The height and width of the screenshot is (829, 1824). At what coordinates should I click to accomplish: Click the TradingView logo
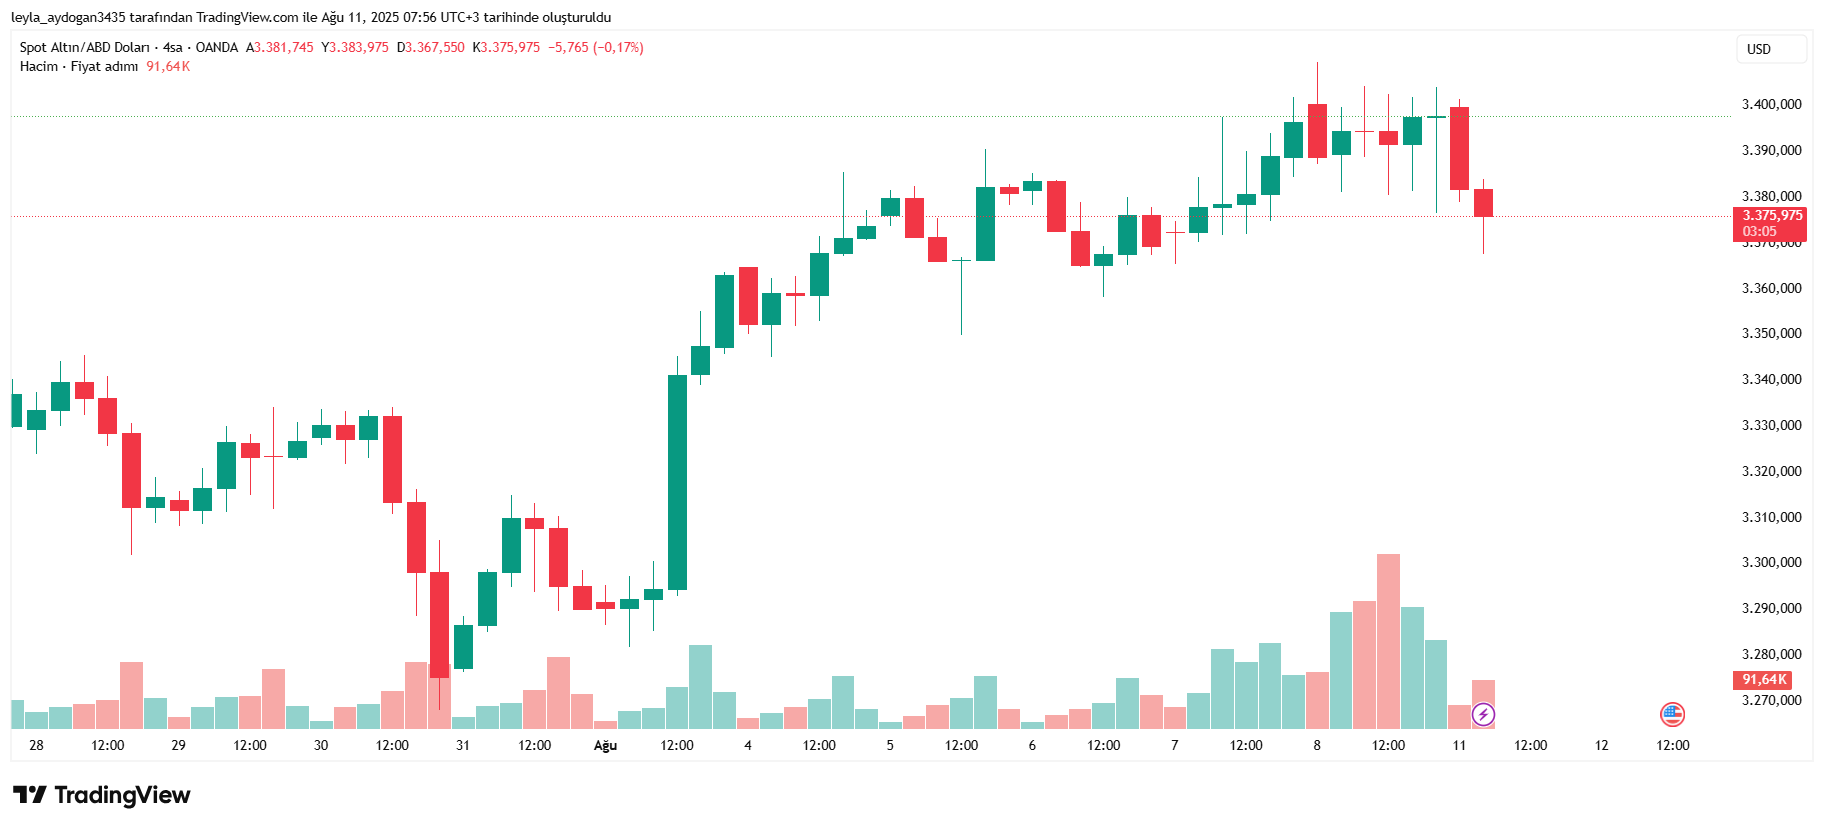pos(101,795)
